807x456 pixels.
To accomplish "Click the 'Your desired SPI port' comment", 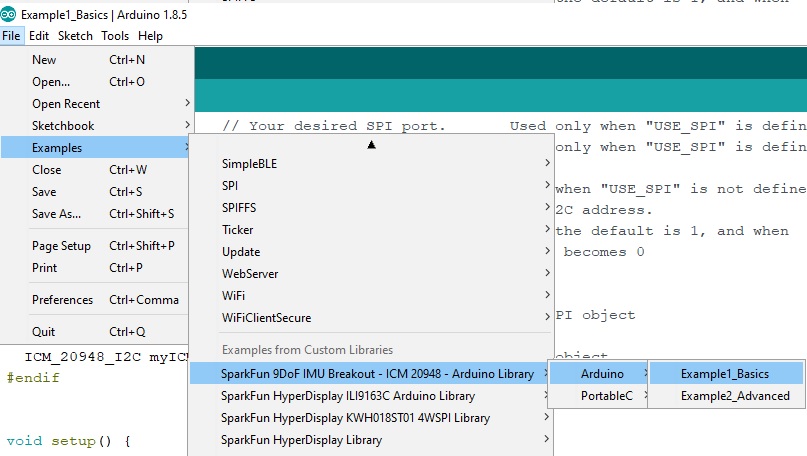I will coord(334,126).
